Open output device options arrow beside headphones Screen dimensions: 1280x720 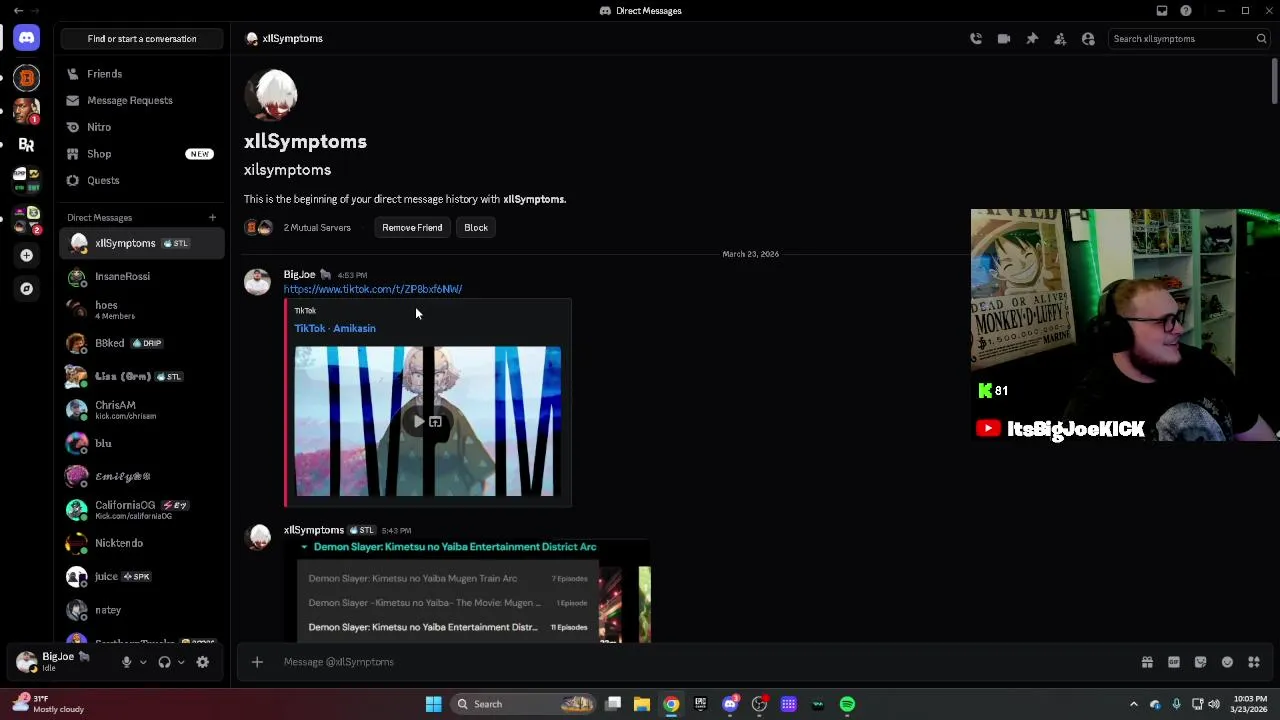click(x=181, y=662)
